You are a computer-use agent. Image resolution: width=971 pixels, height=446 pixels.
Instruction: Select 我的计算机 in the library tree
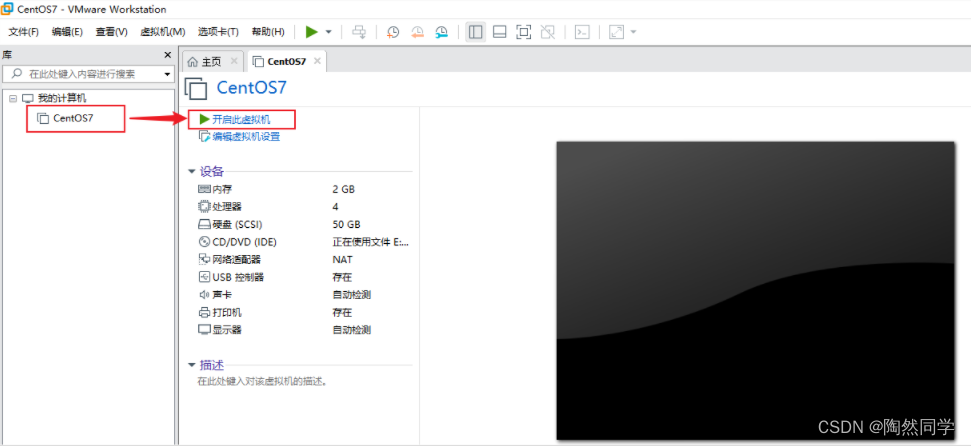[x=62, y=98]
